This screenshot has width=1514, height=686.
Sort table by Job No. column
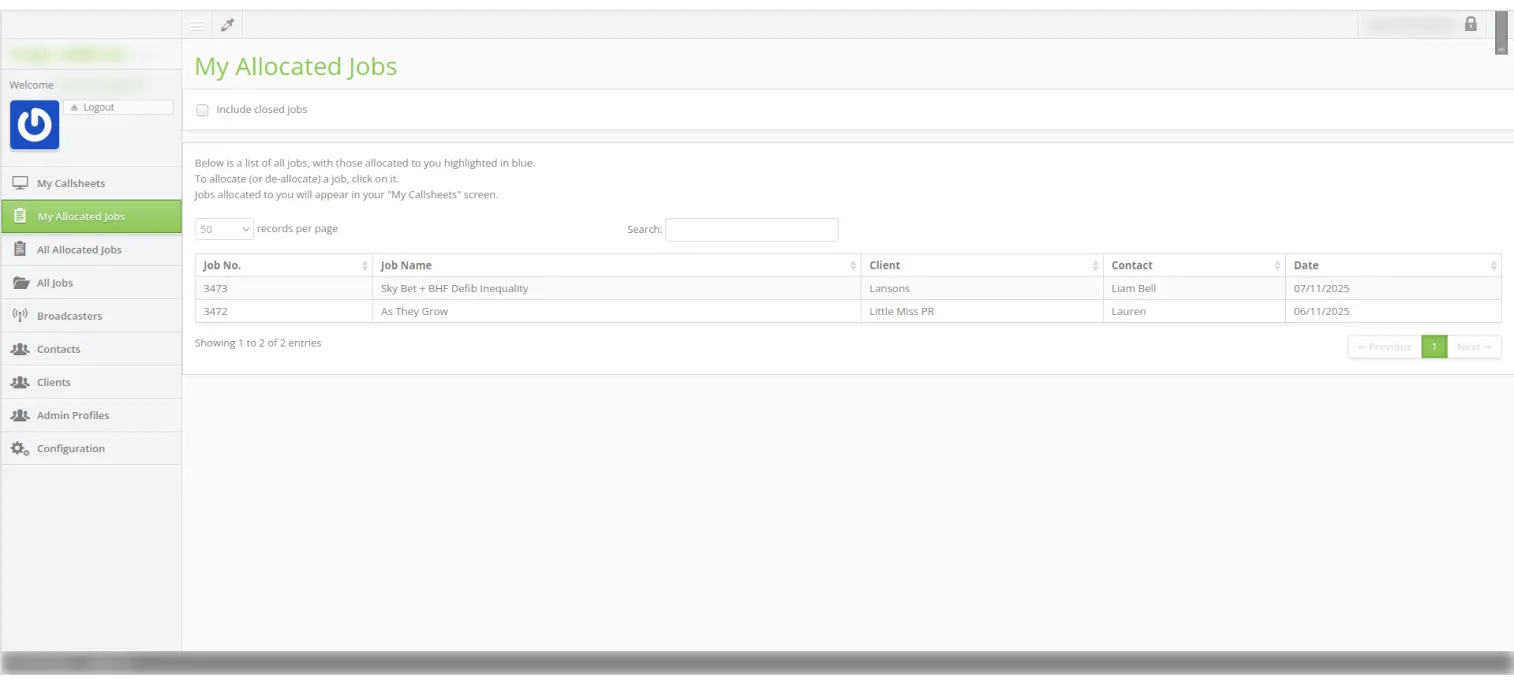click(284, 266)
